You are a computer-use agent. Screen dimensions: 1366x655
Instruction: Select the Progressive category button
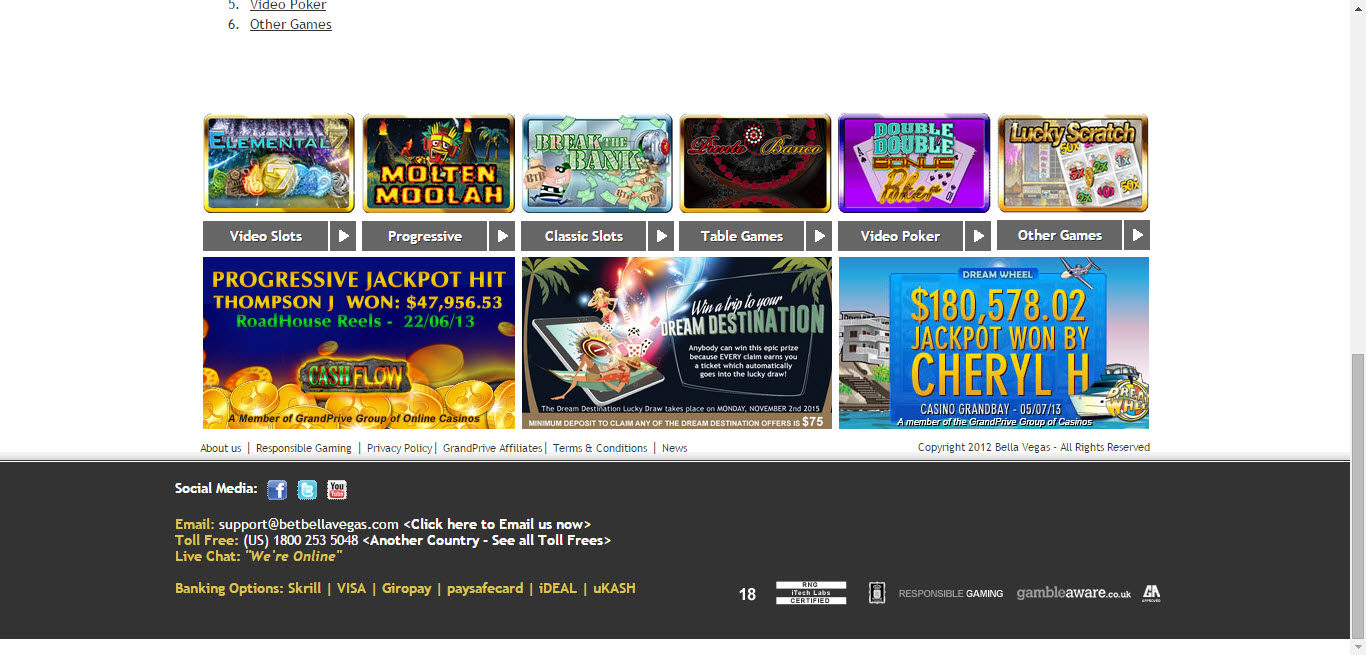click(425, 236)
